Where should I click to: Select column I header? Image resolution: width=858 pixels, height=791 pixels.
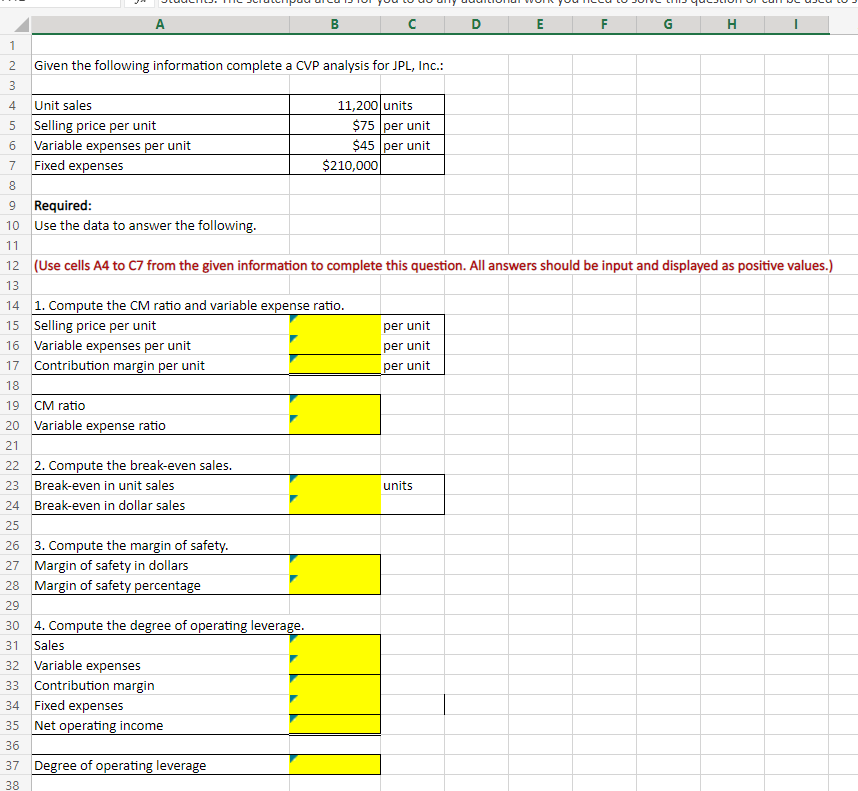pyautogui.click(x=796, y=25)
